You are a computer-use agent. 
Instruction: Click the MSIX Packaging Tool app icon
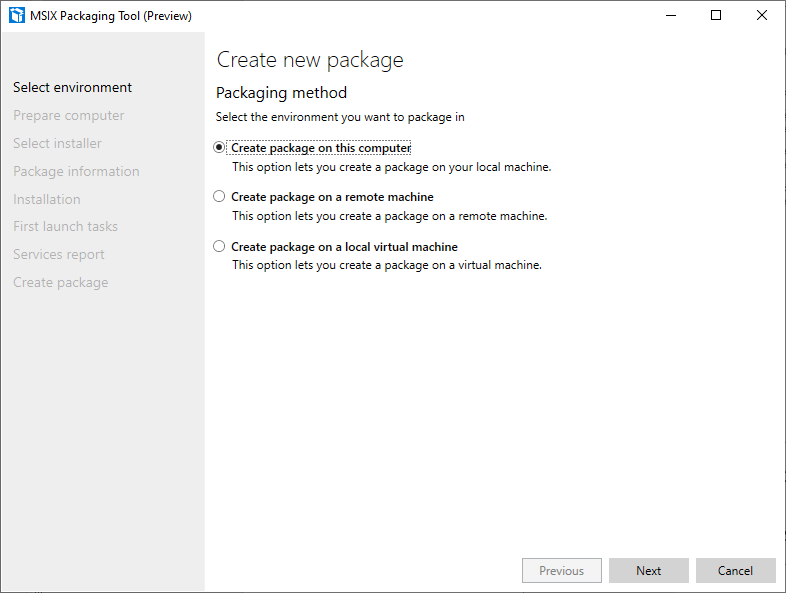16,16
